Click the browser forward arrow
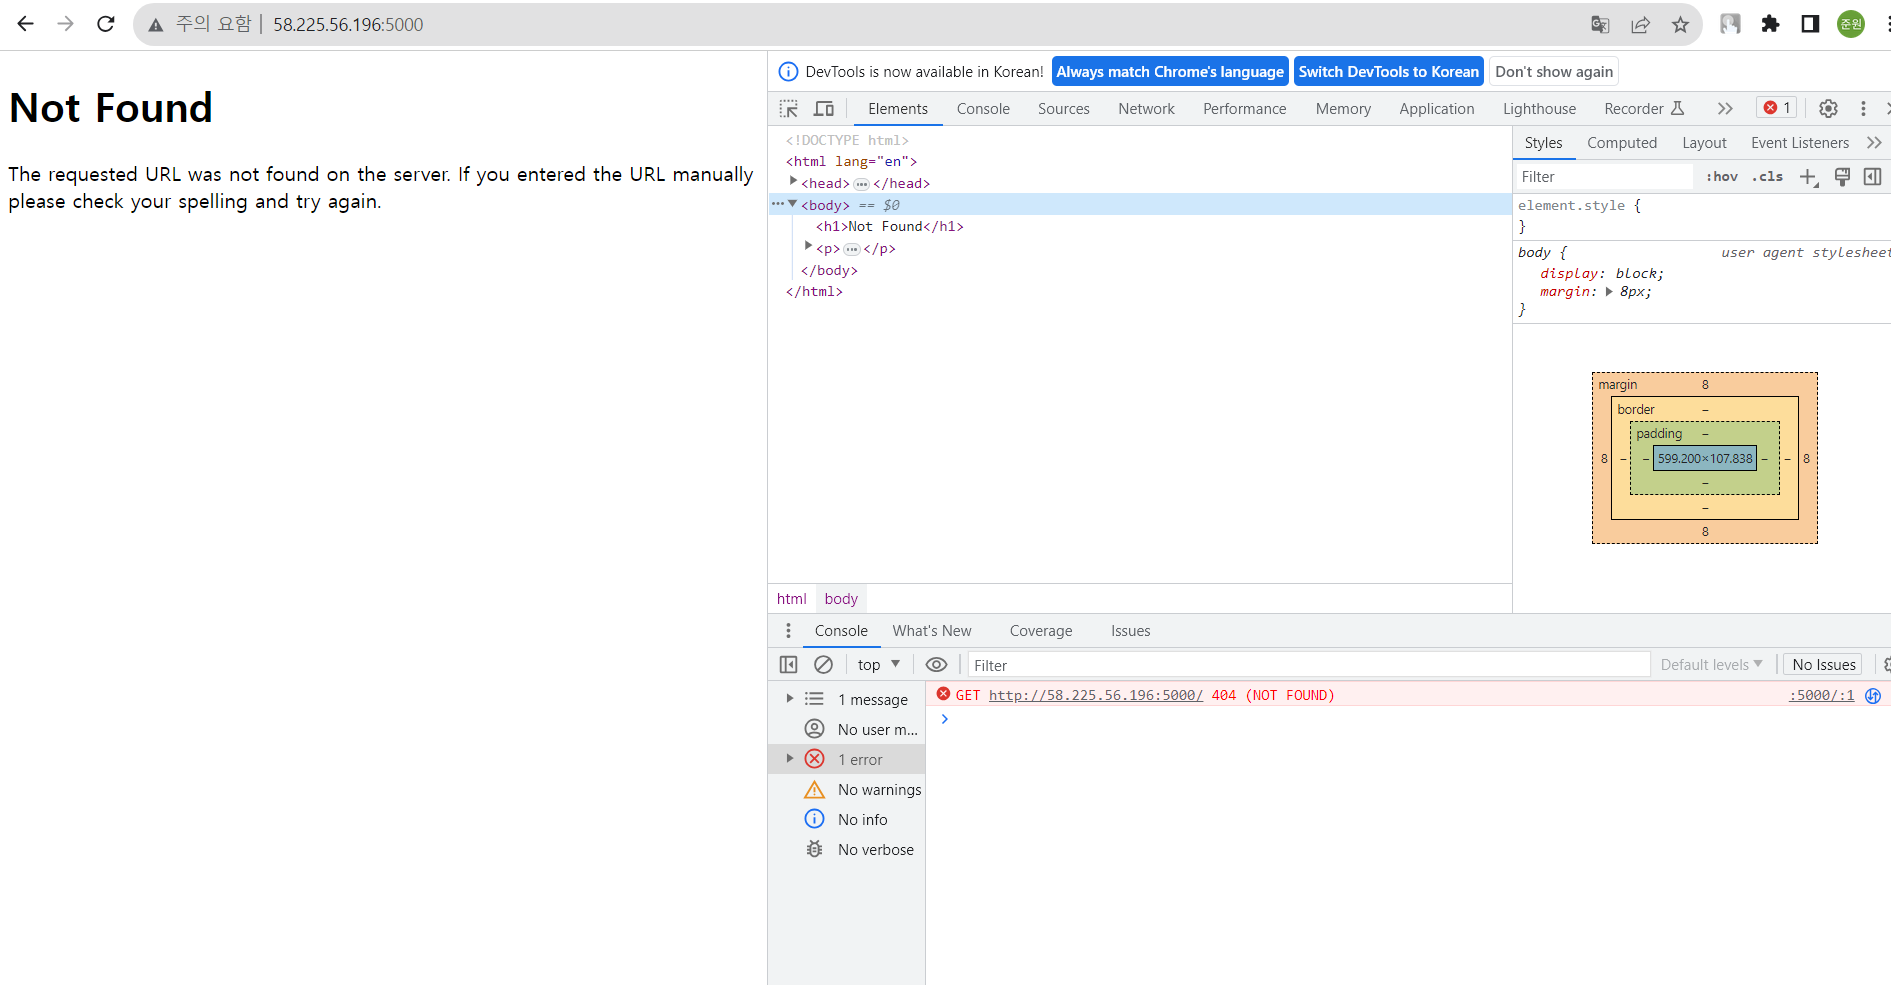This screenshot has width=1891, height=985. [66, 24]
